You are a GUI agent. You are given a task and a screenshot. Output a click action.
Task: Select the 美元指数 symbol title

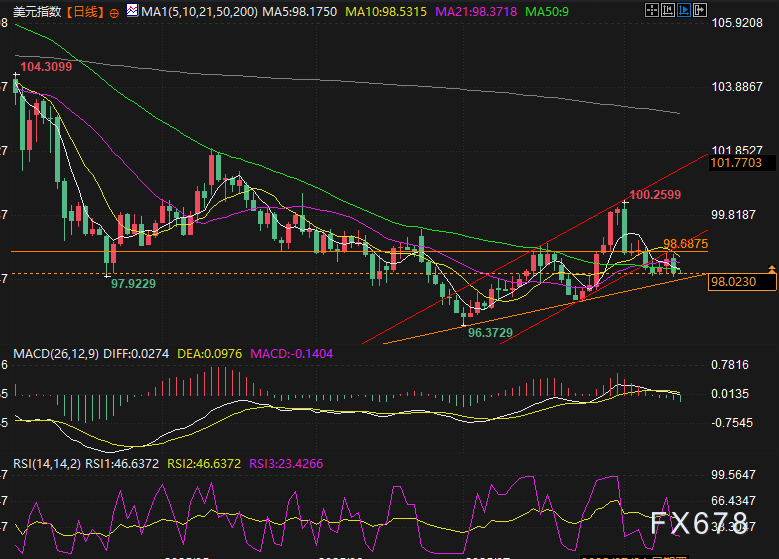[39, 13]
